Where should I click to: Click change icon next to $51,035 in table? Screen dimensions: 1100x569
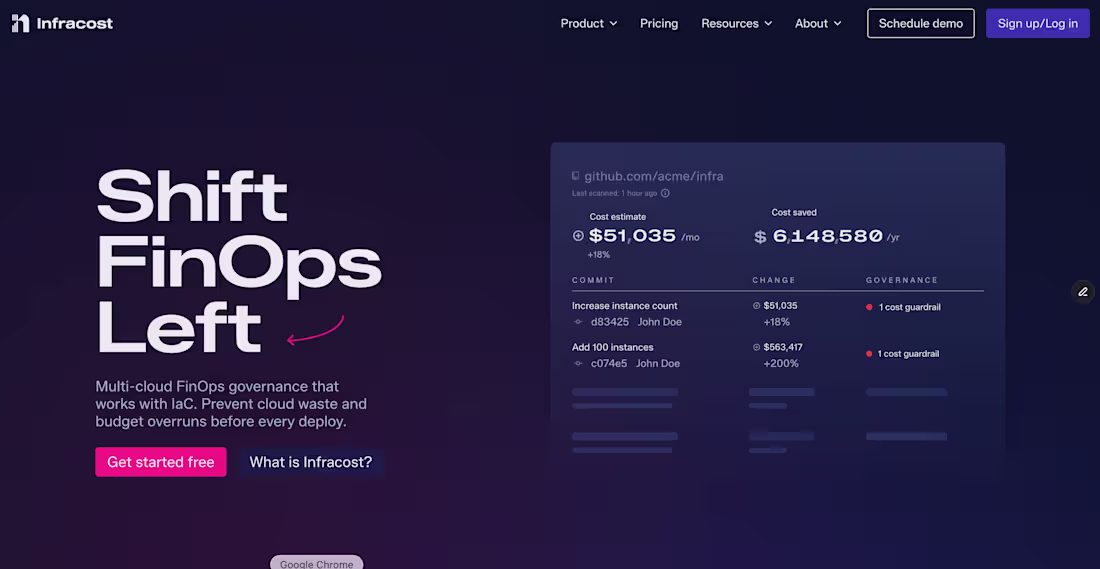point(756,306)
